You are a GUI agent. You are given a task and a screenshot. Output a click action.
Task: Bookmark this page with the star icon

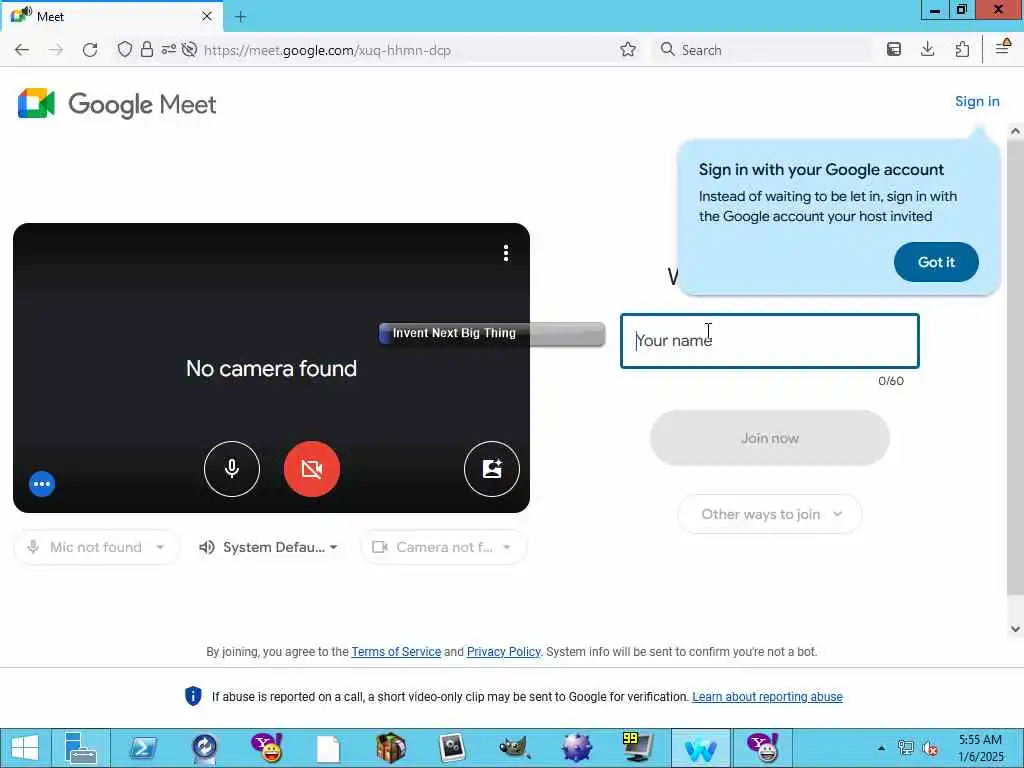pyautogui.click(x=628, y=50)
